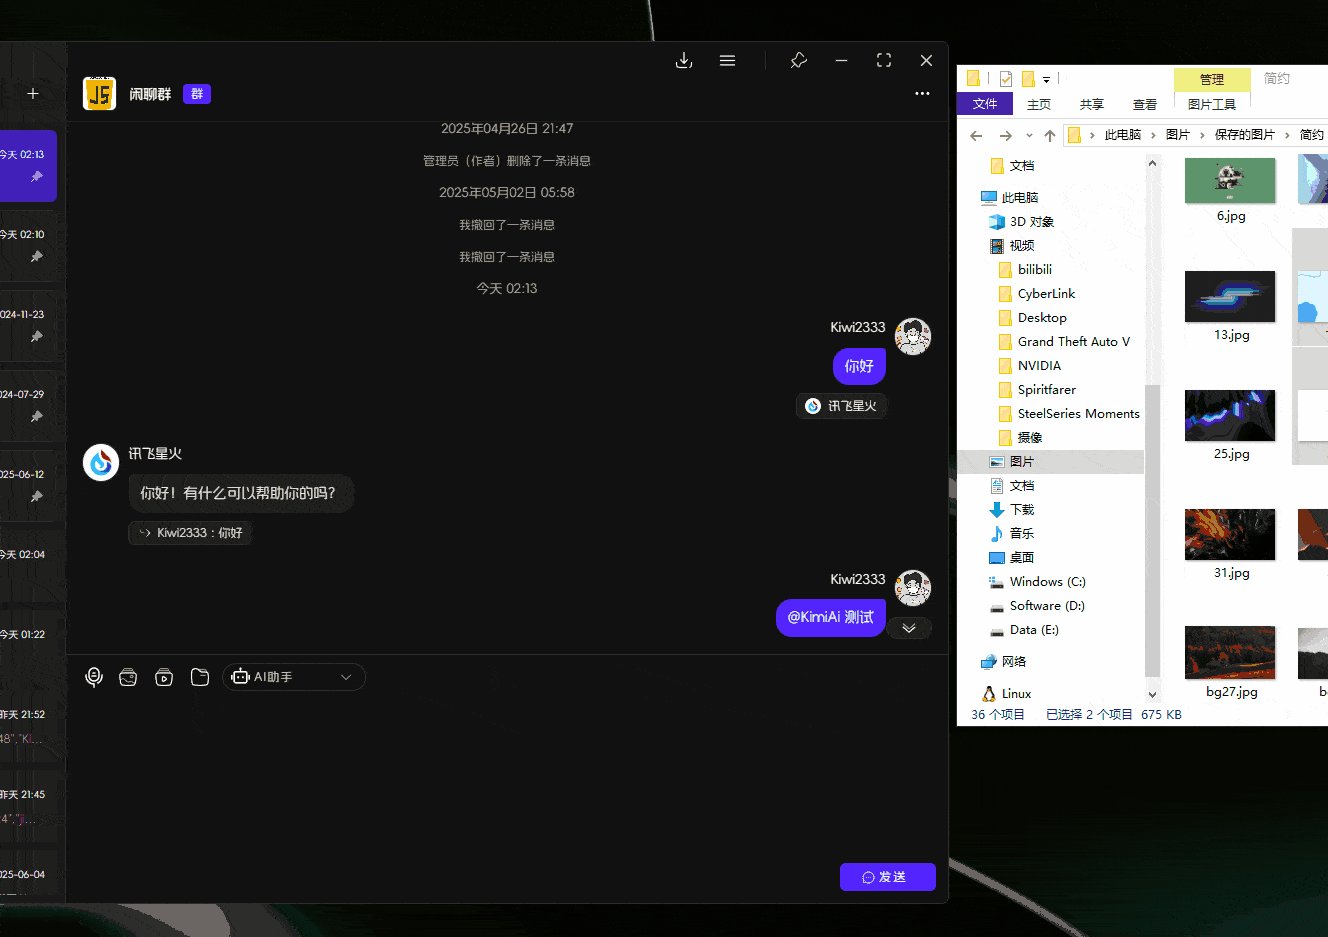The width and height of the screenshot is (1328, 937).
Task: Click the navigation pane scroll down arrow
Action: click(x=1152, y=694)
